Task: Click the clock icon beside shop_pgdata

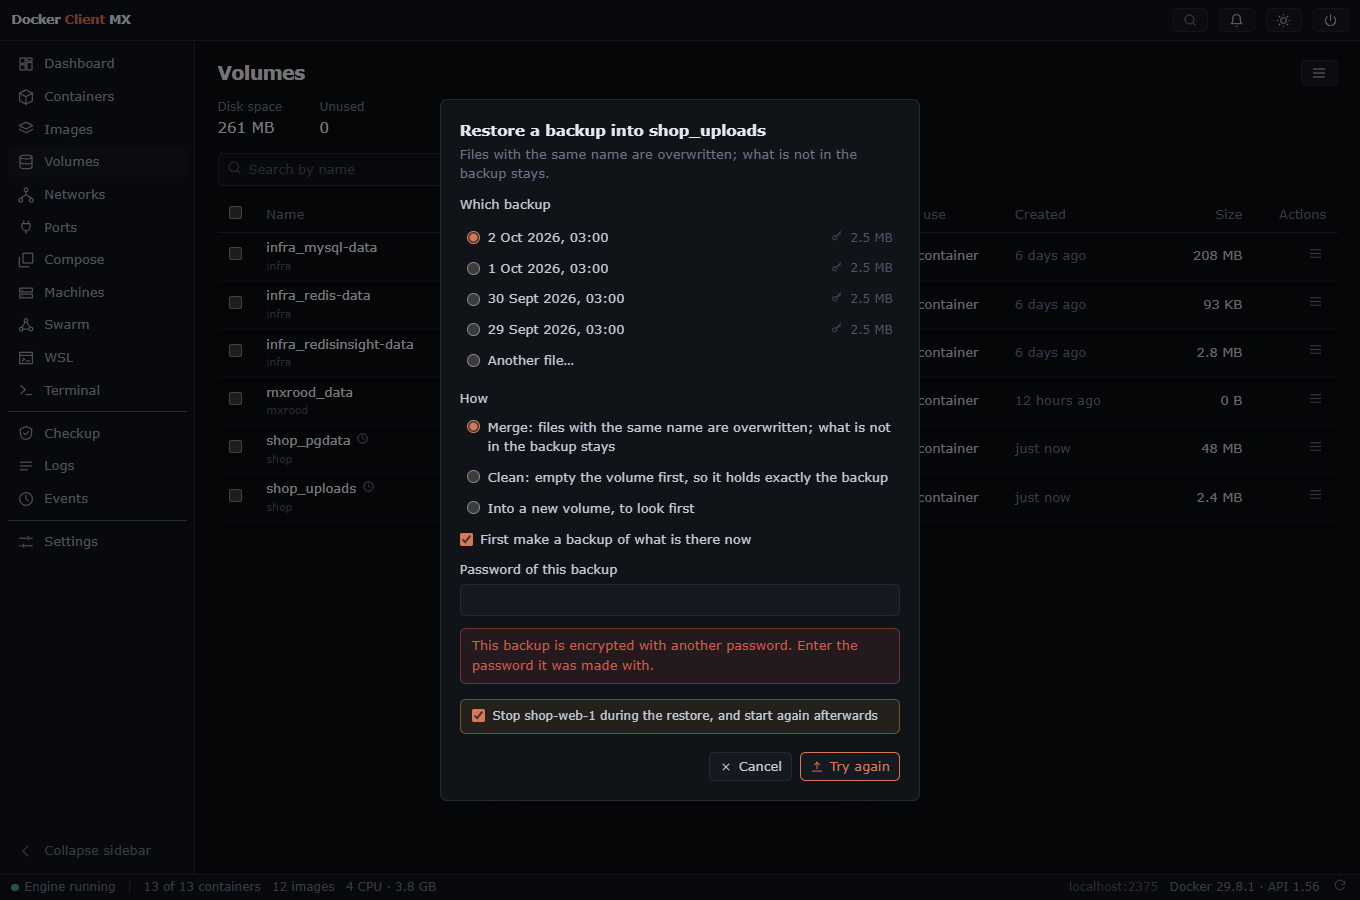Action: coord(363,439)
